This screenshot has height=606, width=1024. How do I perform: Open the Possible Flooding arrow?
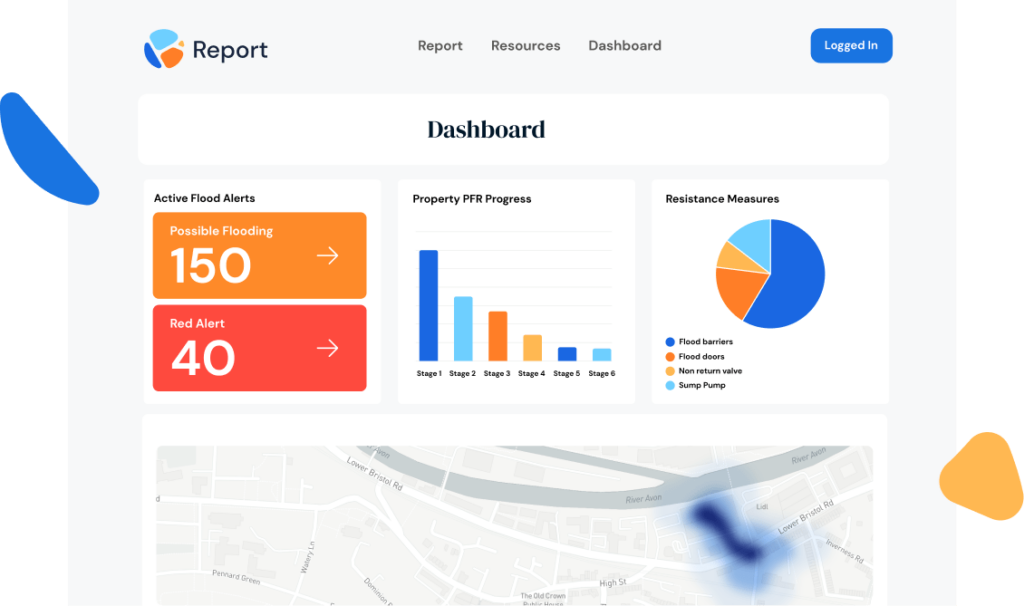[x=328, y=255]
